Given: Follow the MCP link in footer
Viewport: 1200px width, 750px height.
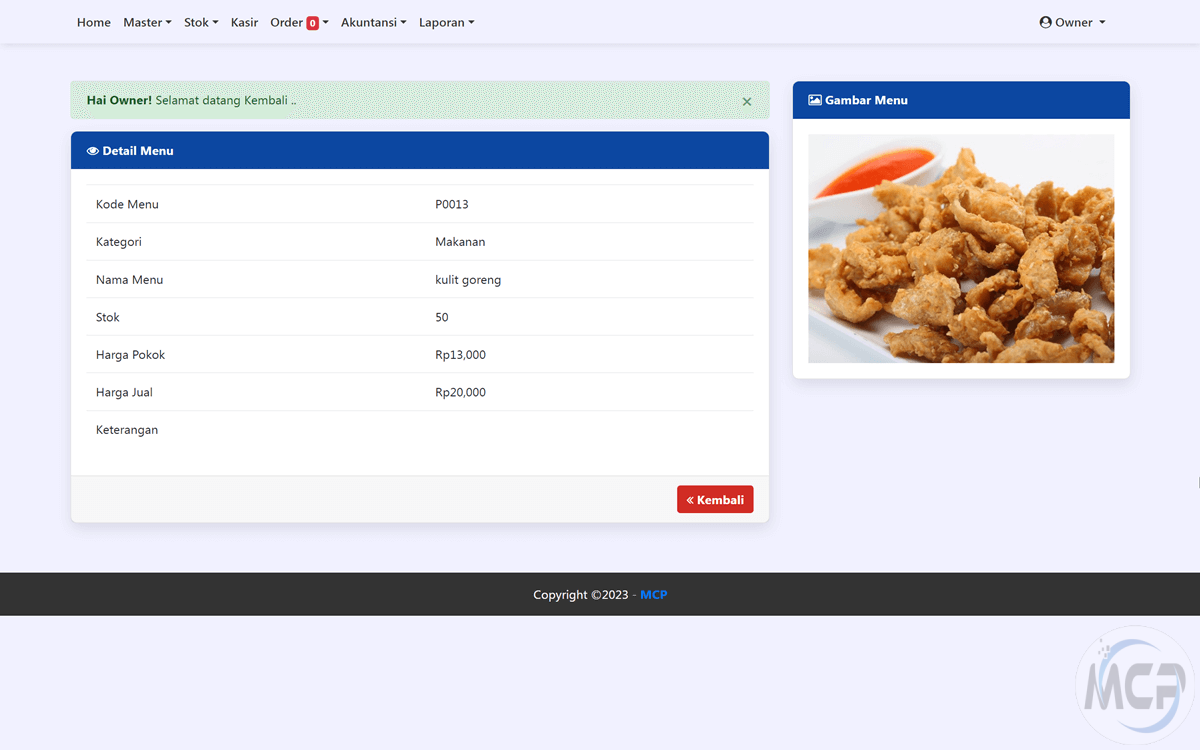Looking at the screenshot, I should coord(653,595).
